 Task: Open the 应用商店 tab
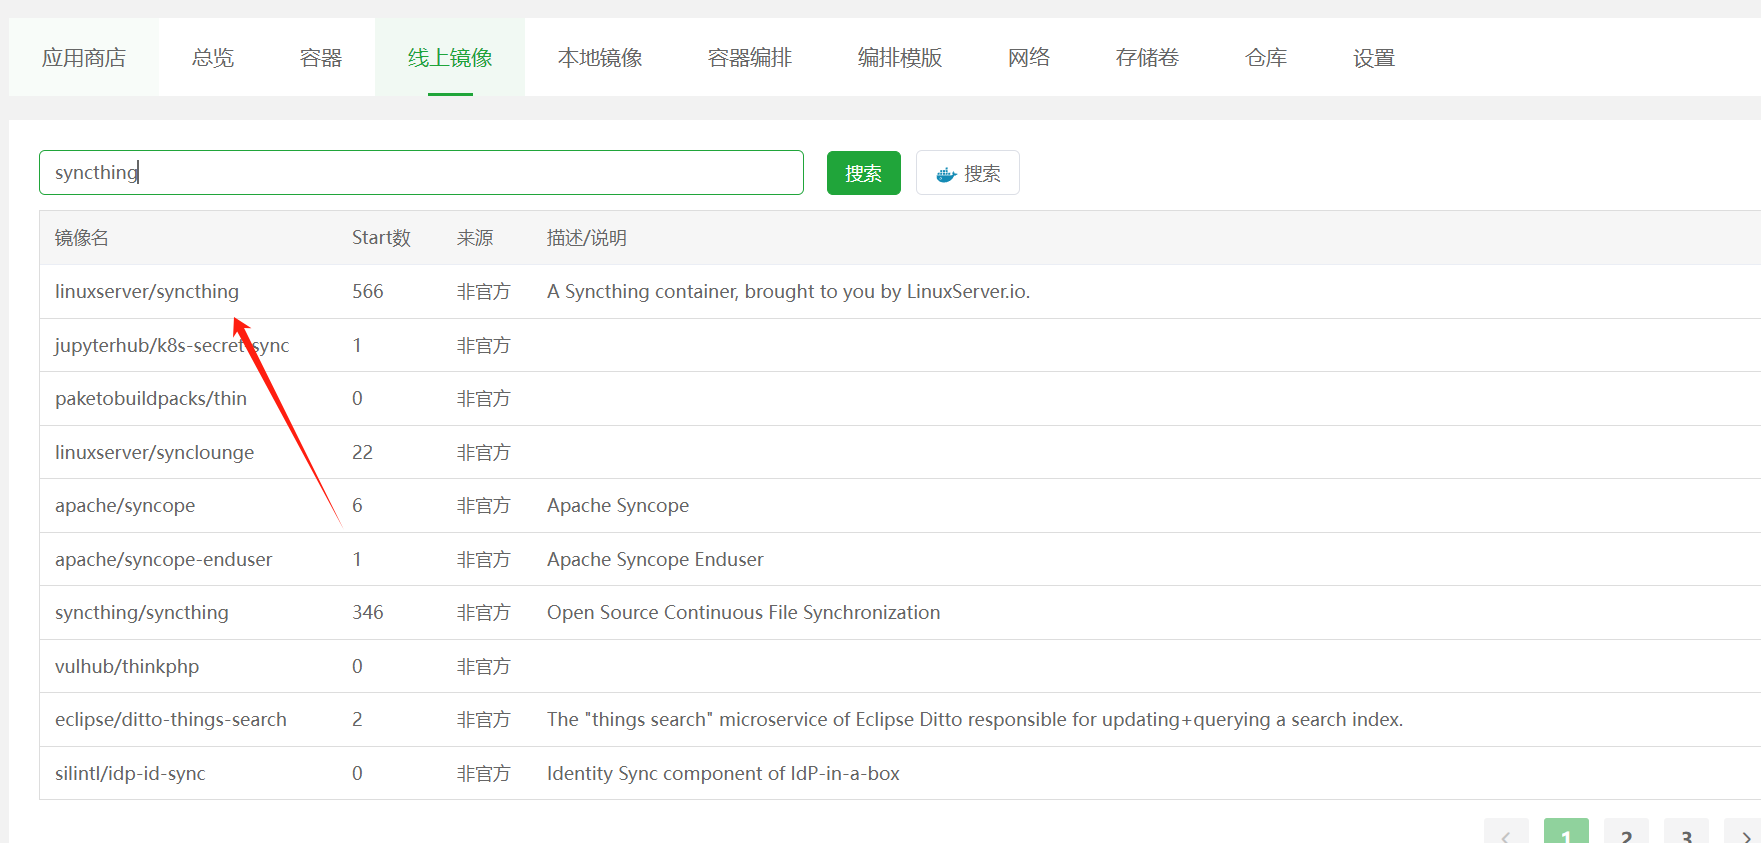[x=84, y=58]
